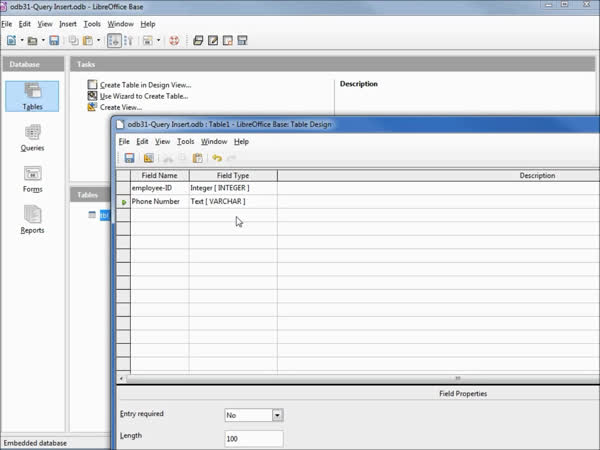Click the Length input field showing 100
Viewport: 600px width, 450px height.
tap(254, 439)
